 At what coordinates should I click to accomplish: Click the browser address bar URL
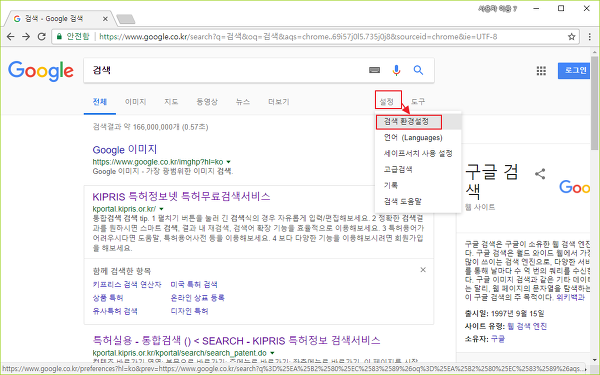[x=298, y=37]
